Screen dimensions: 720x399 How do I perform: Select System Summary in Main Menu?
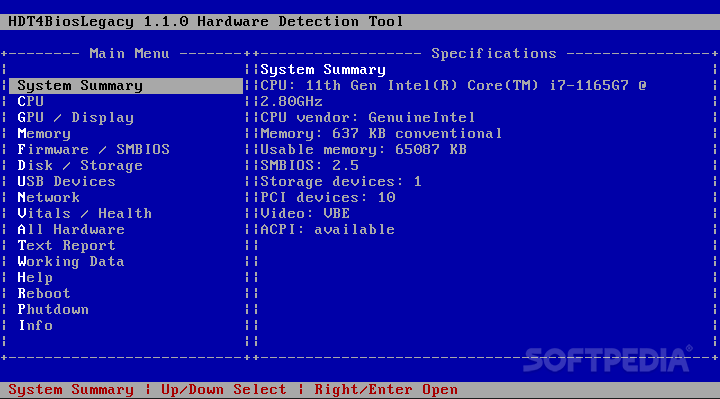pos(126,86)
